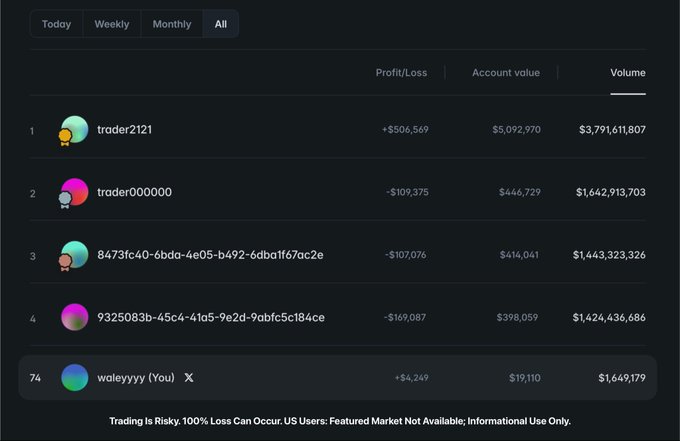
Task: Click the gold first-place medal badge
Action: coord(65,137)
